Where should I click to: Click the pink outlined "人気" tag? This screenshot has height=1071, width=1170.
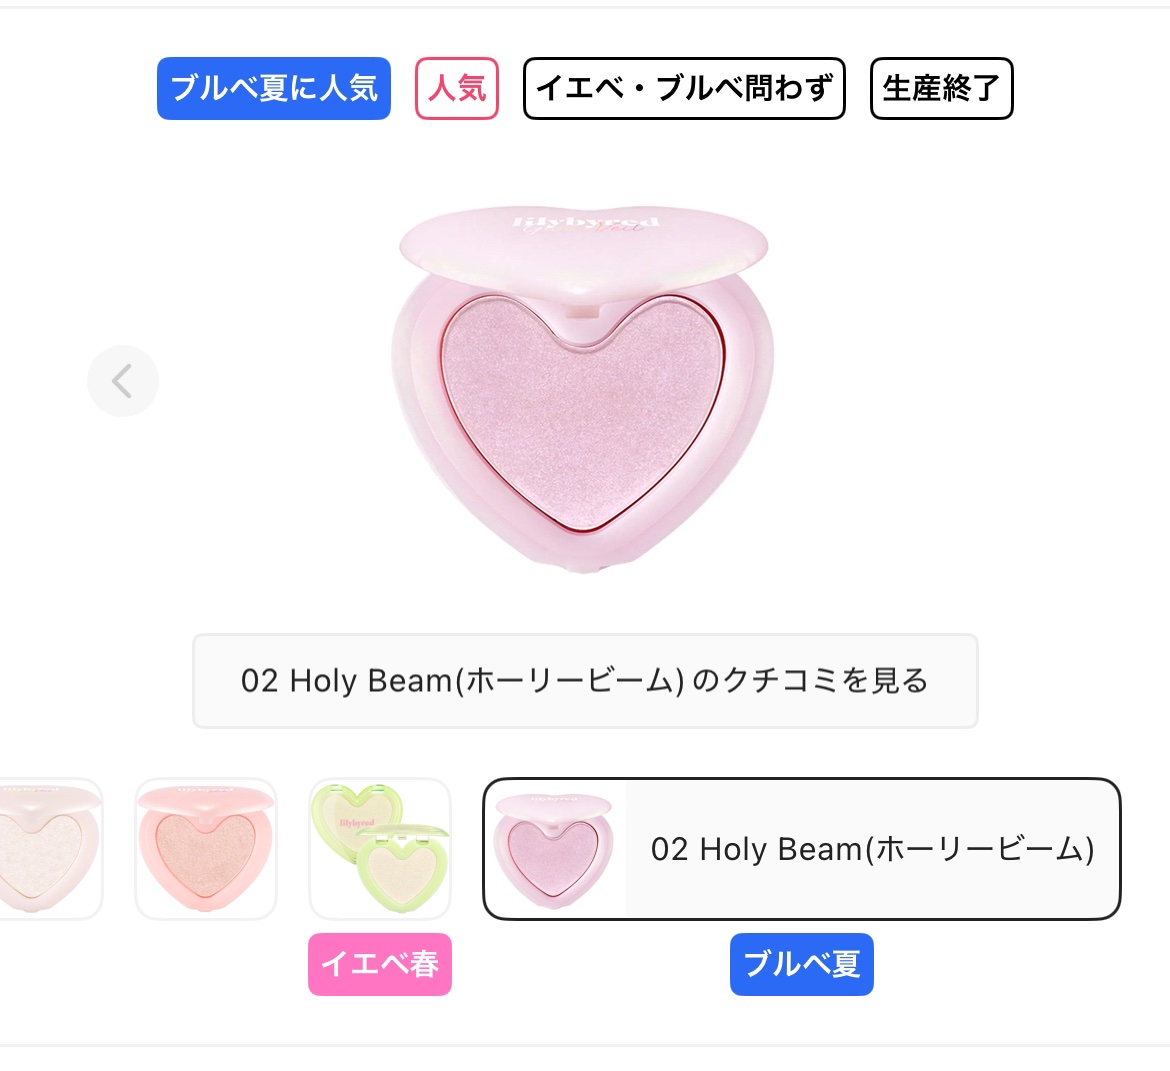pyautogui.click(x=457, y=88)
